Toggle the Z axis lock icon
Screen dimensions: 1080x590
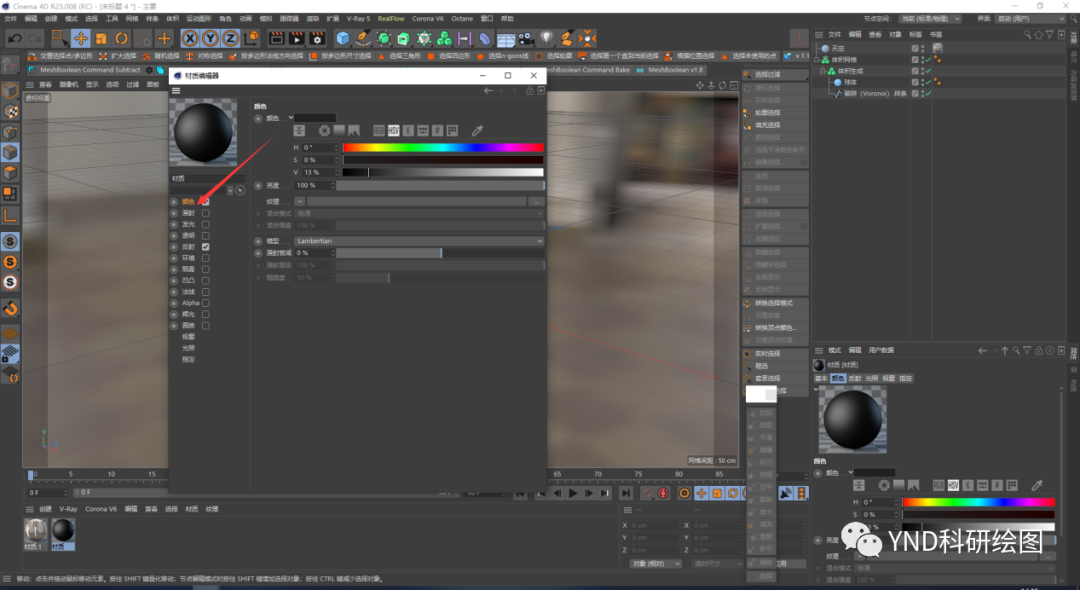click(x=231, y=39)
